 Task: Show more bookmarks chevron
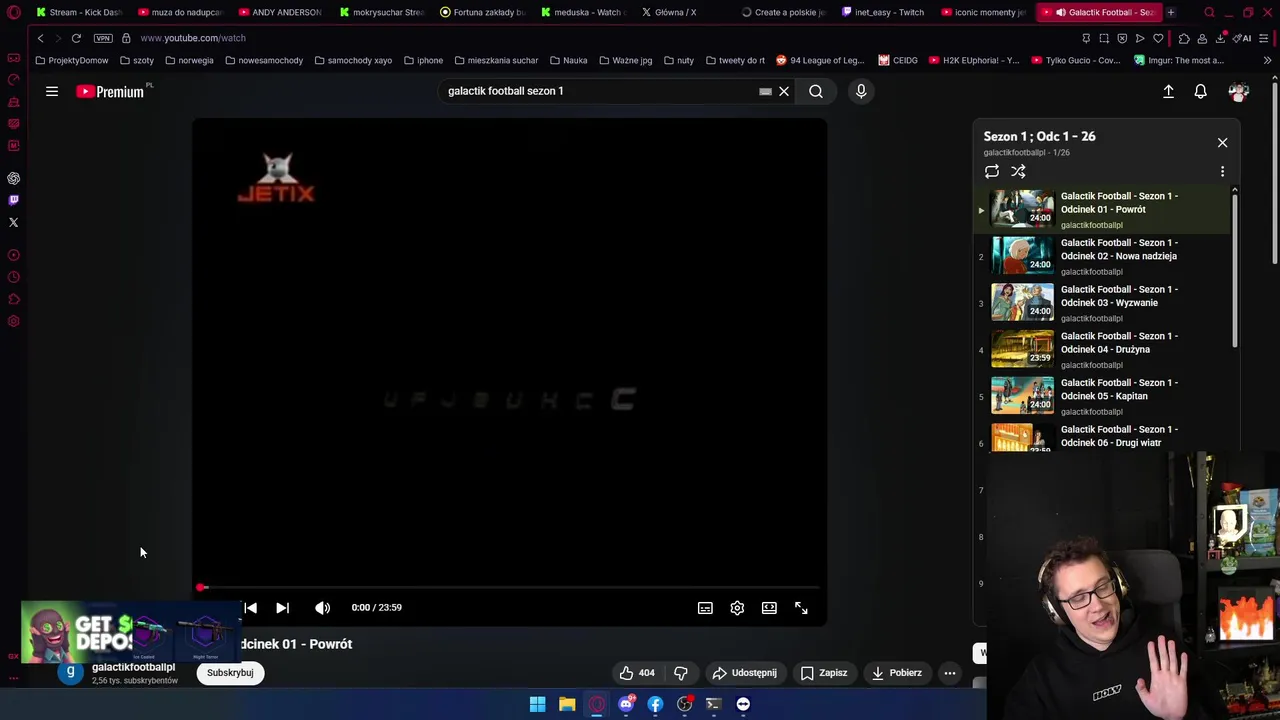coord(1267,60)
